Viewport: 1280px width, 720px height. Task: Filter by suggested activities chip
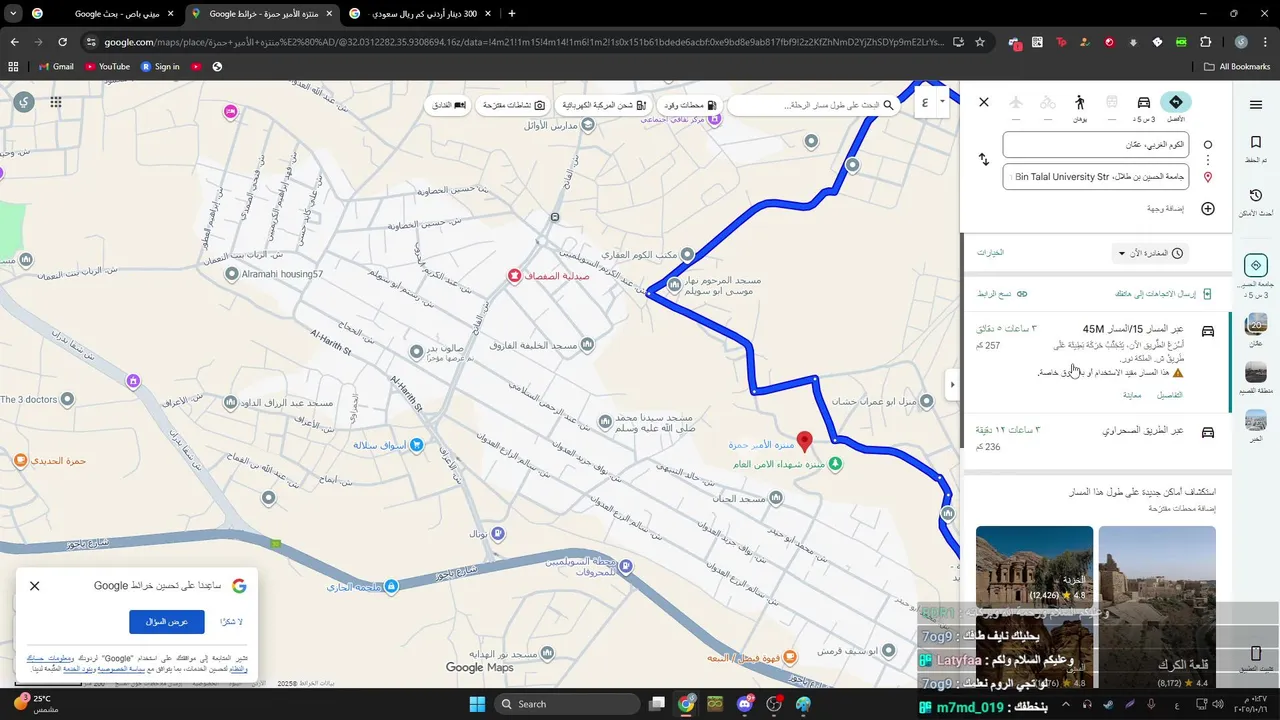pos(513,105)
